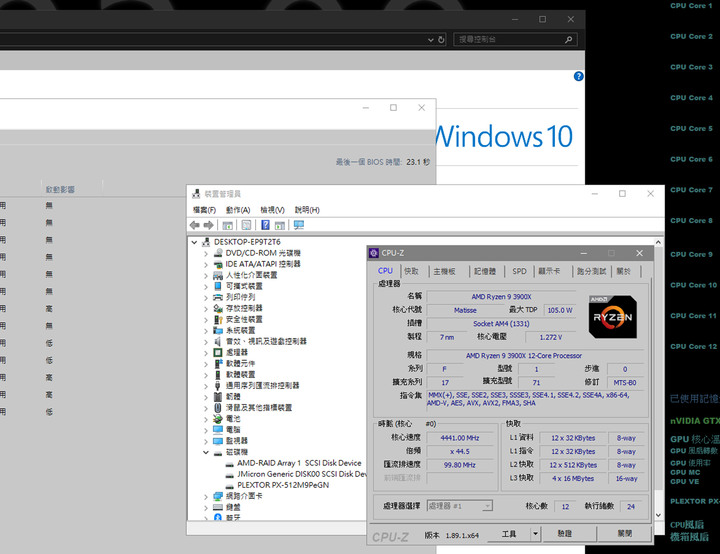Click the 網路介面卡 network adapter icon

218,496
